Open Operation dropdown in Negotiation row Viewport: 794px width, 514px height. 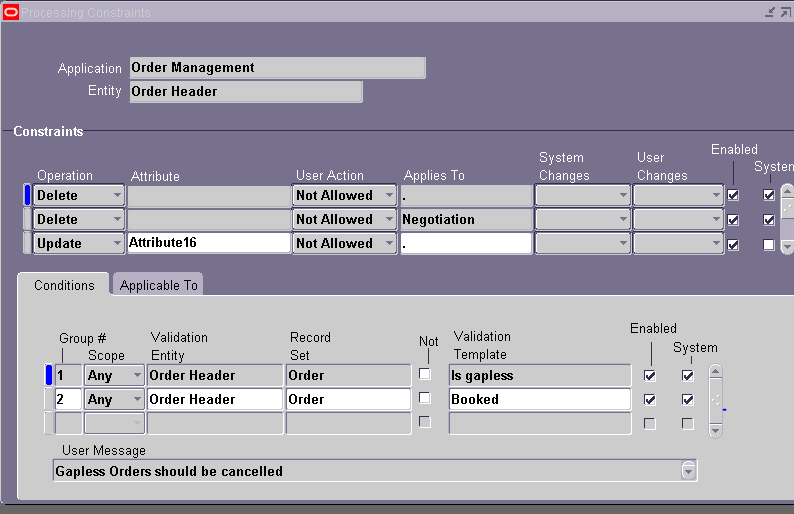point(78,219)
